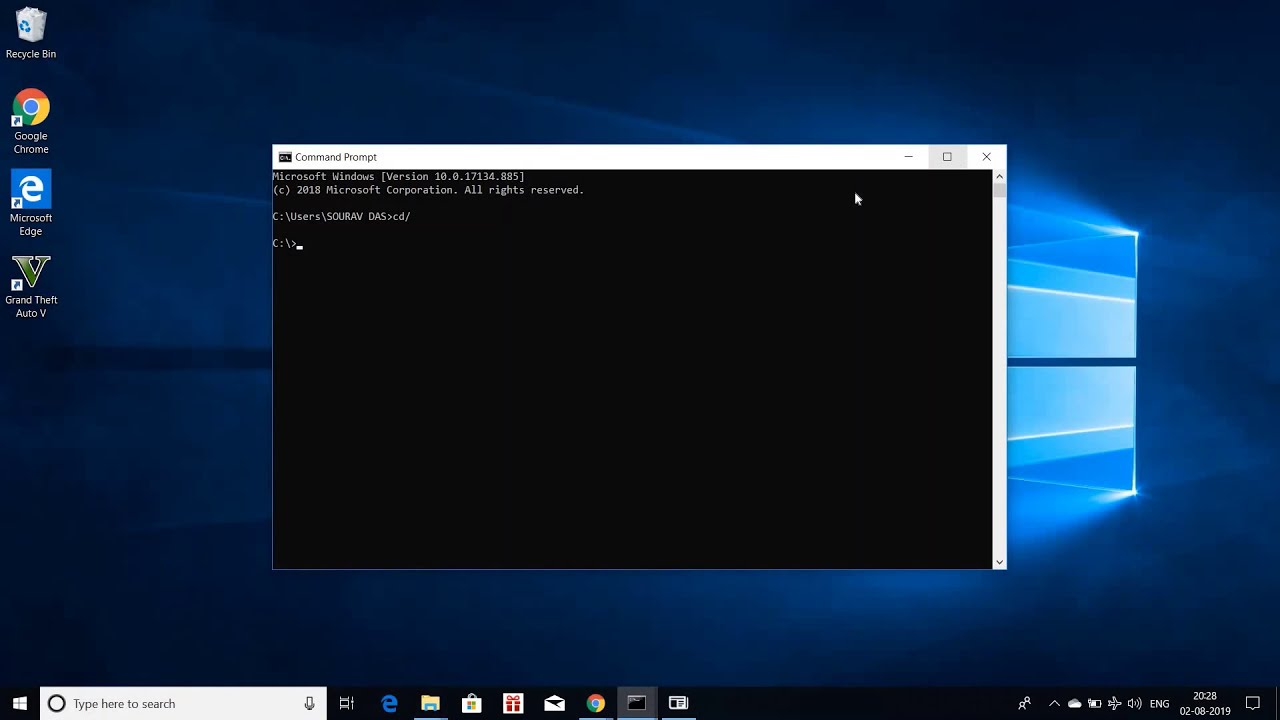Viewport: 1280px width, 720px height.
Task: Open the Mail app from the taskbar
Action: point(554,703)
